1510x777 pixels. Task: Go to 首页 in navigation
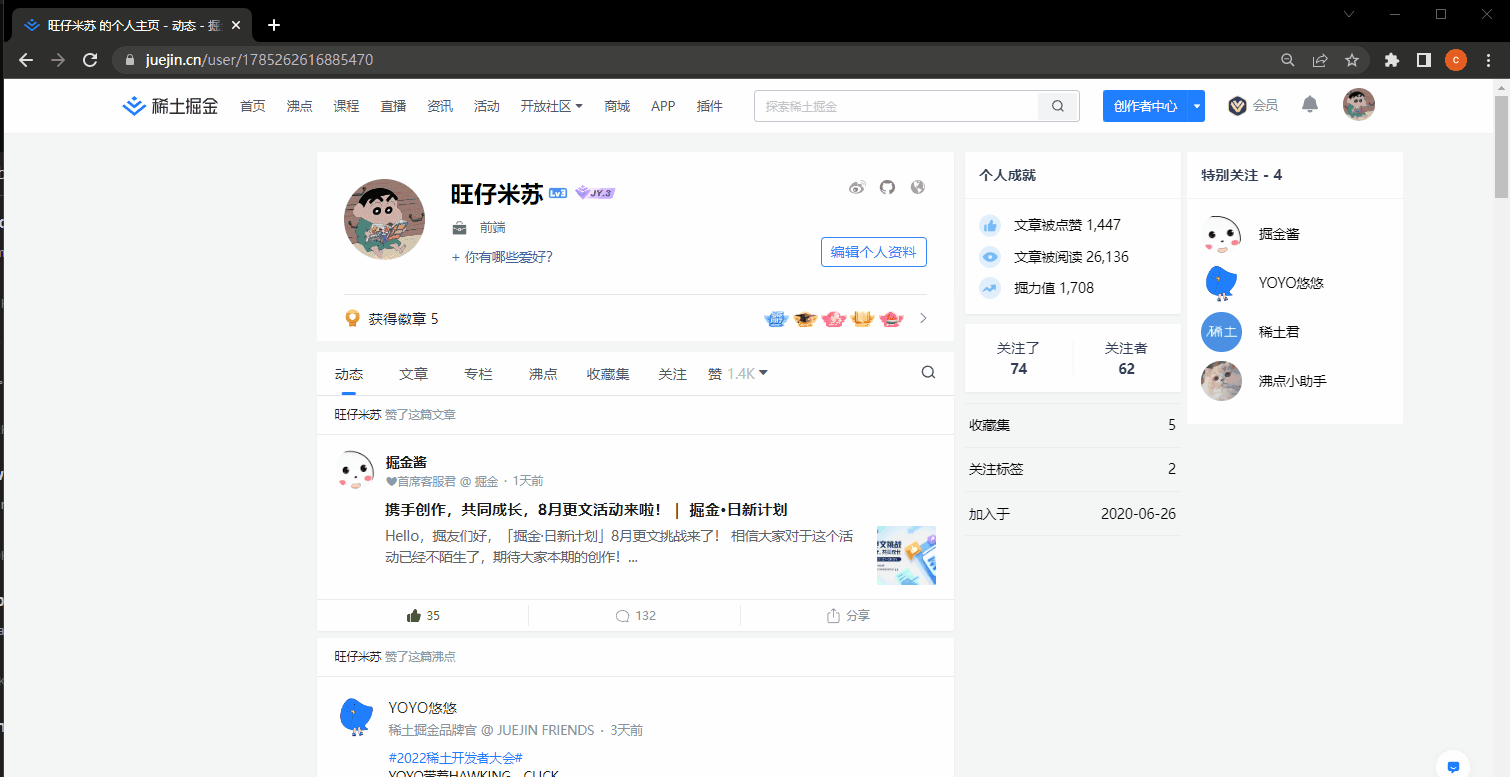click(253, 106)
